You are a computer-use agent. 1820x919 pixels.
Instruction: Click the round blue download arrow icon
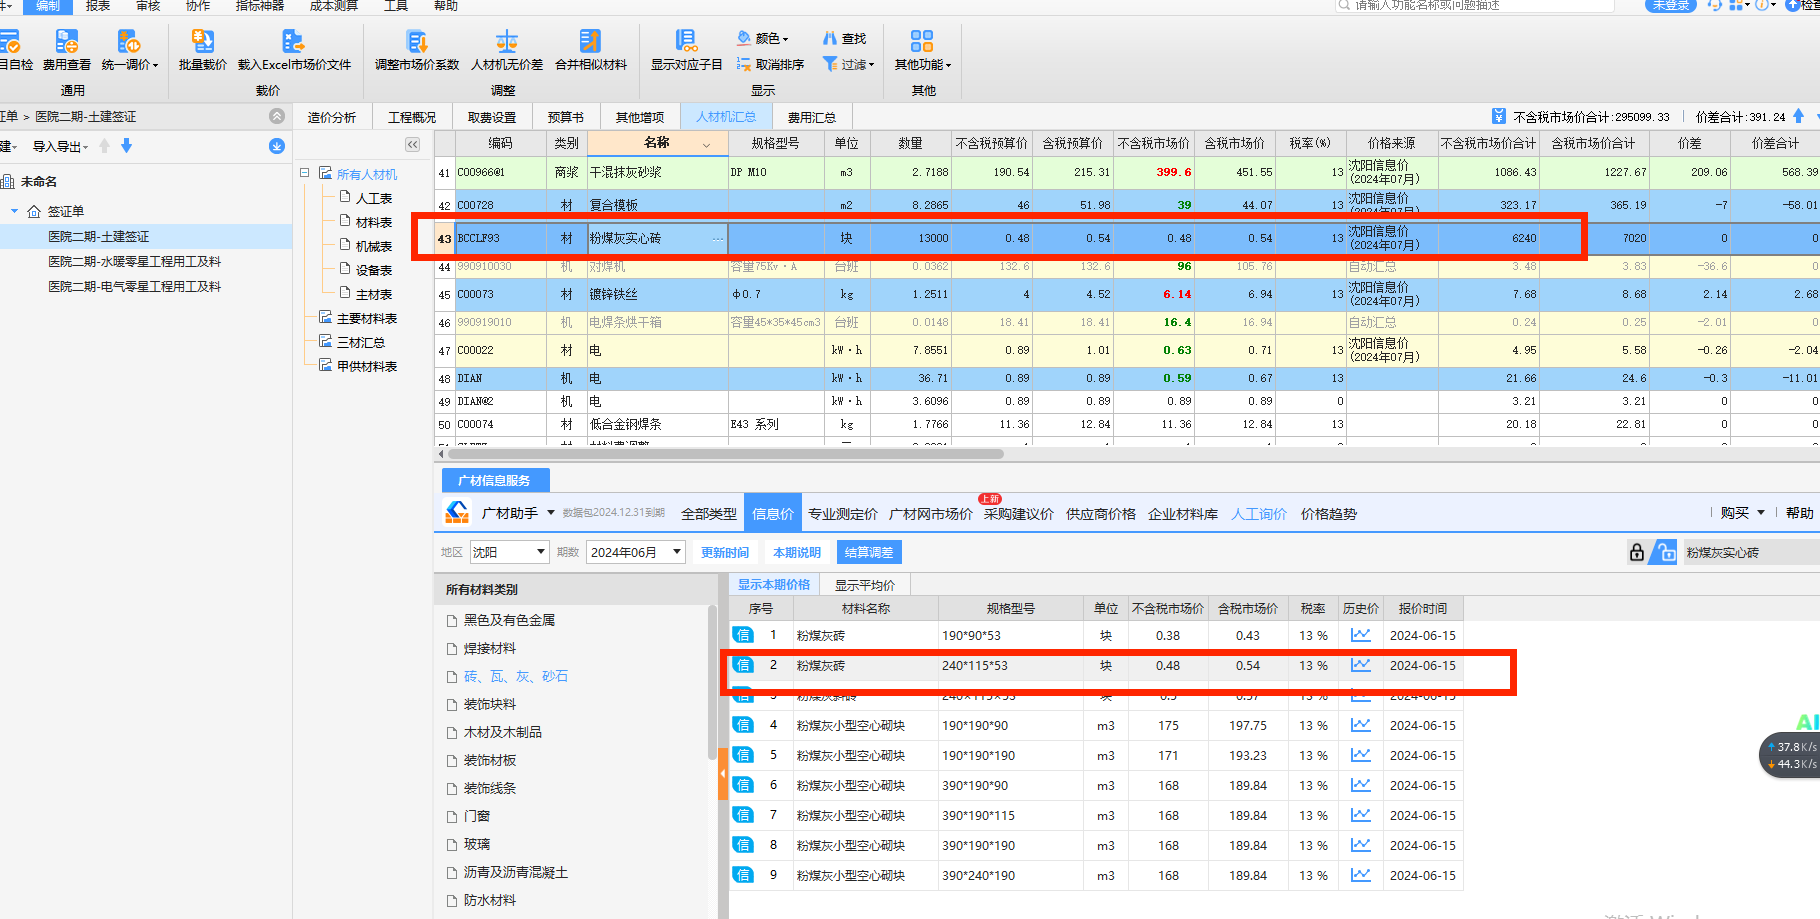pos(277,146)
